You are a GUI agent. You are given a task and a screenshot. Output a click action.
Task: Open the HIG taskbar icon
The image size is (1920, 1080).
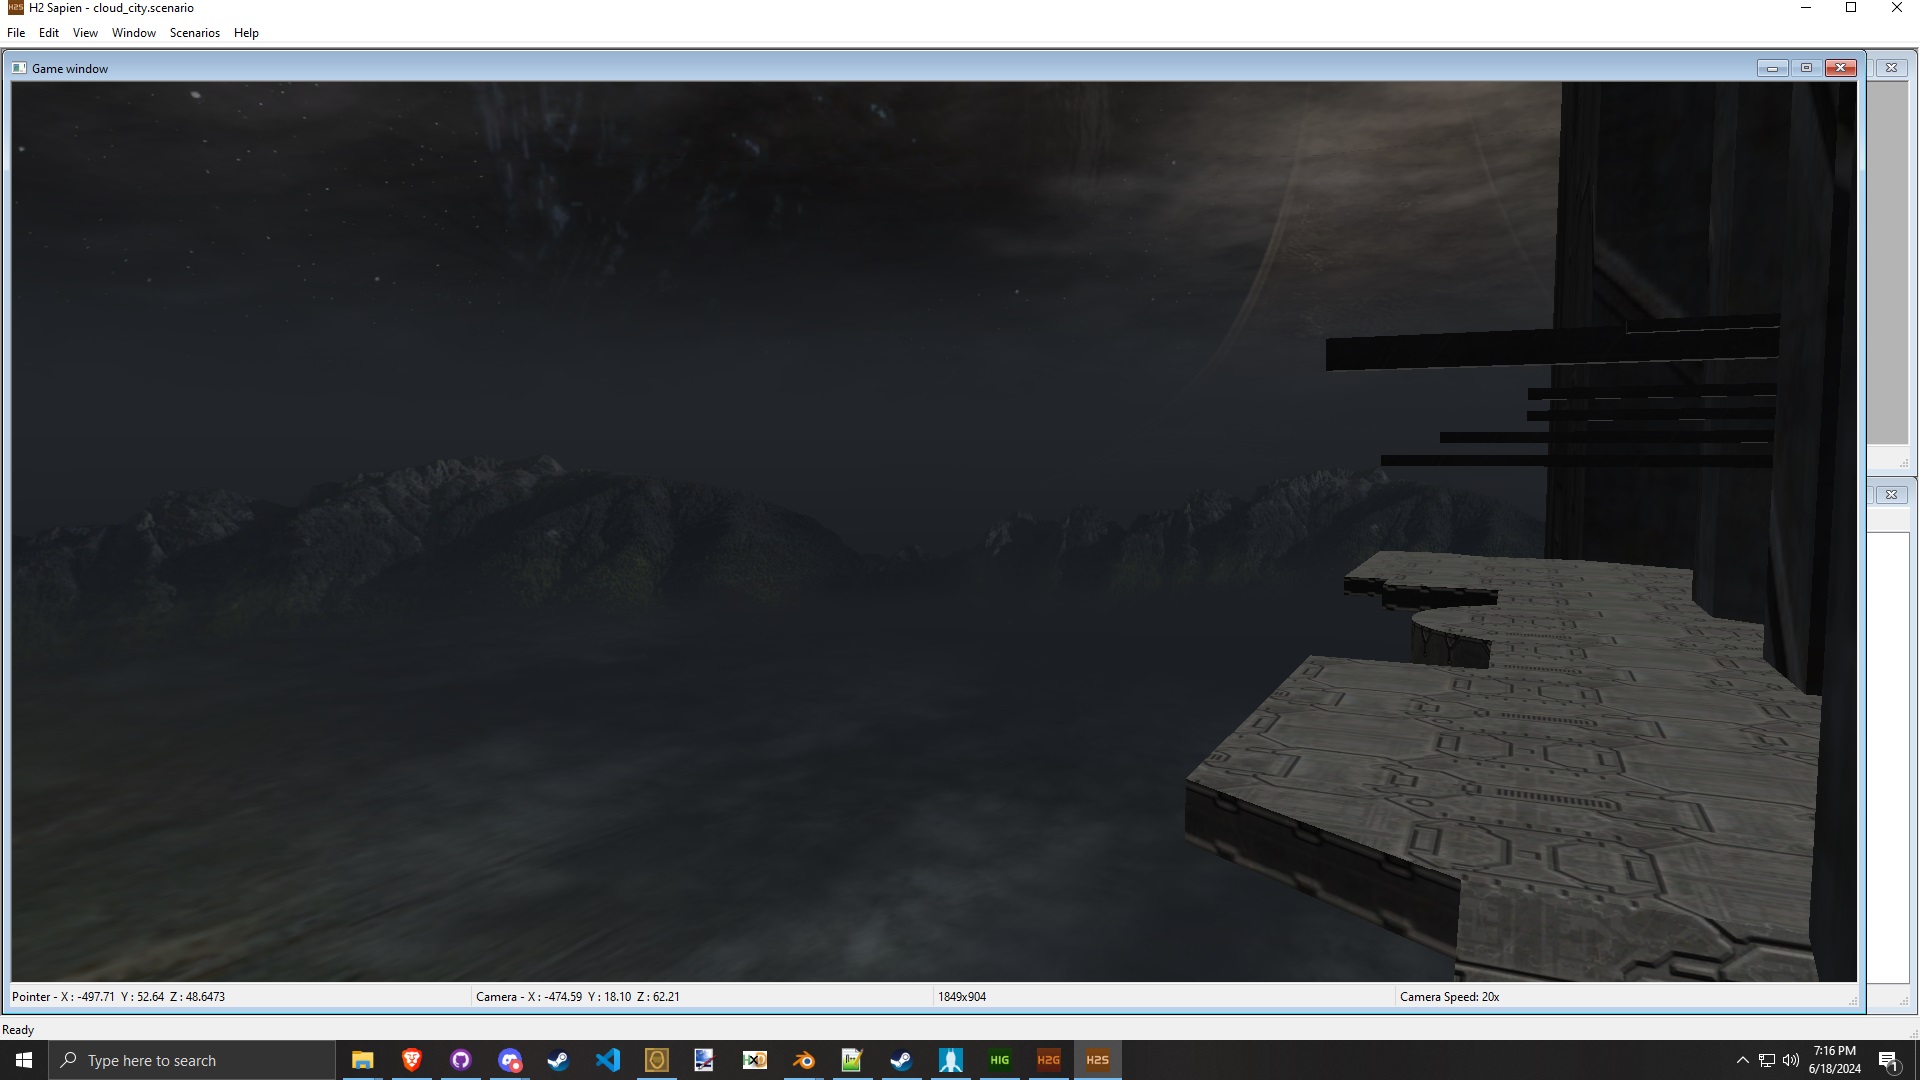pyautogui.click(x=999, y=1060)
